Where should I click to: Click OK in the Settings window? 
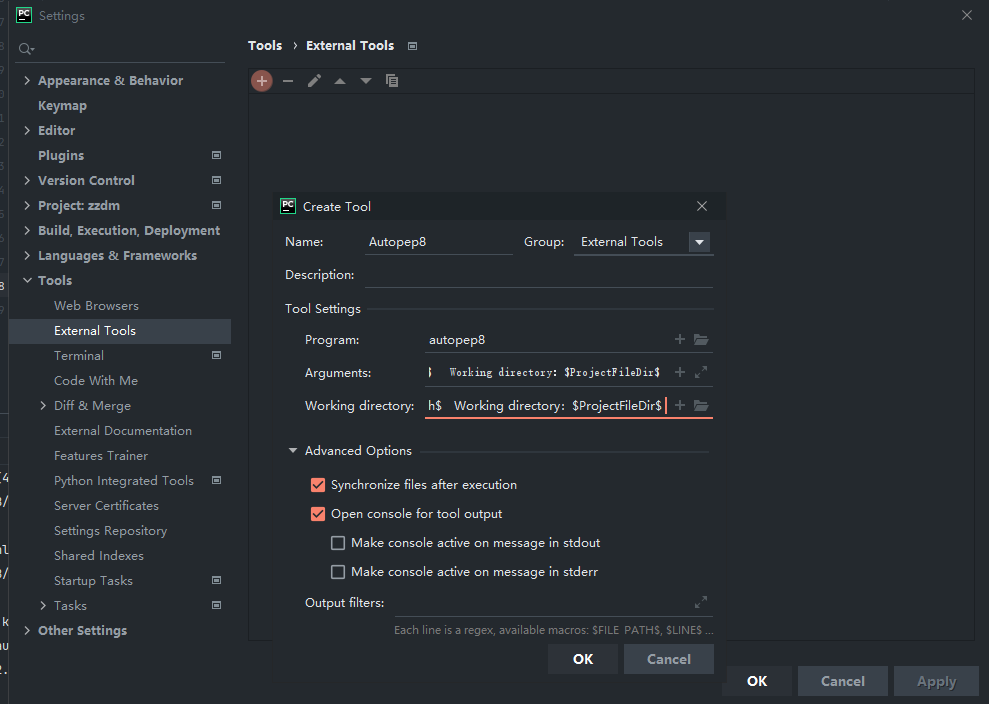757,681
